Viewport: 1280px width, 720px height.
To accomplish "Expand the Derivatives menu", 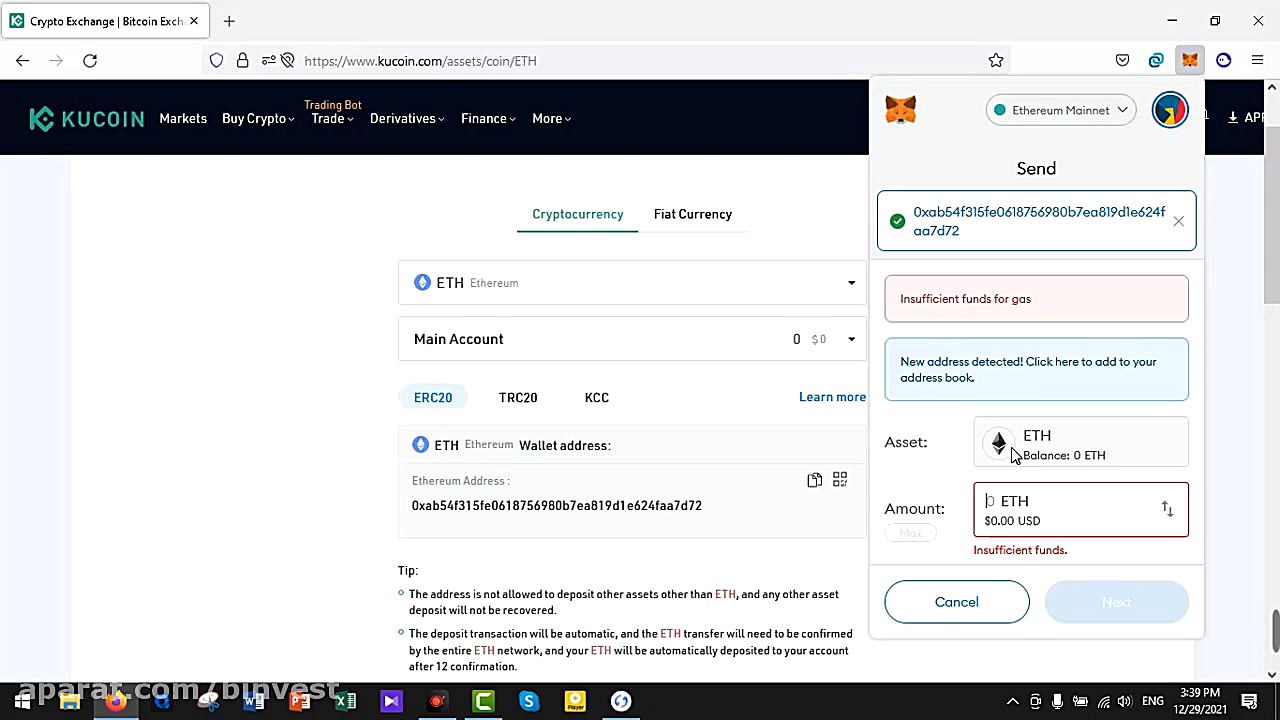I will pyautogui.click(x=407, y=119).
